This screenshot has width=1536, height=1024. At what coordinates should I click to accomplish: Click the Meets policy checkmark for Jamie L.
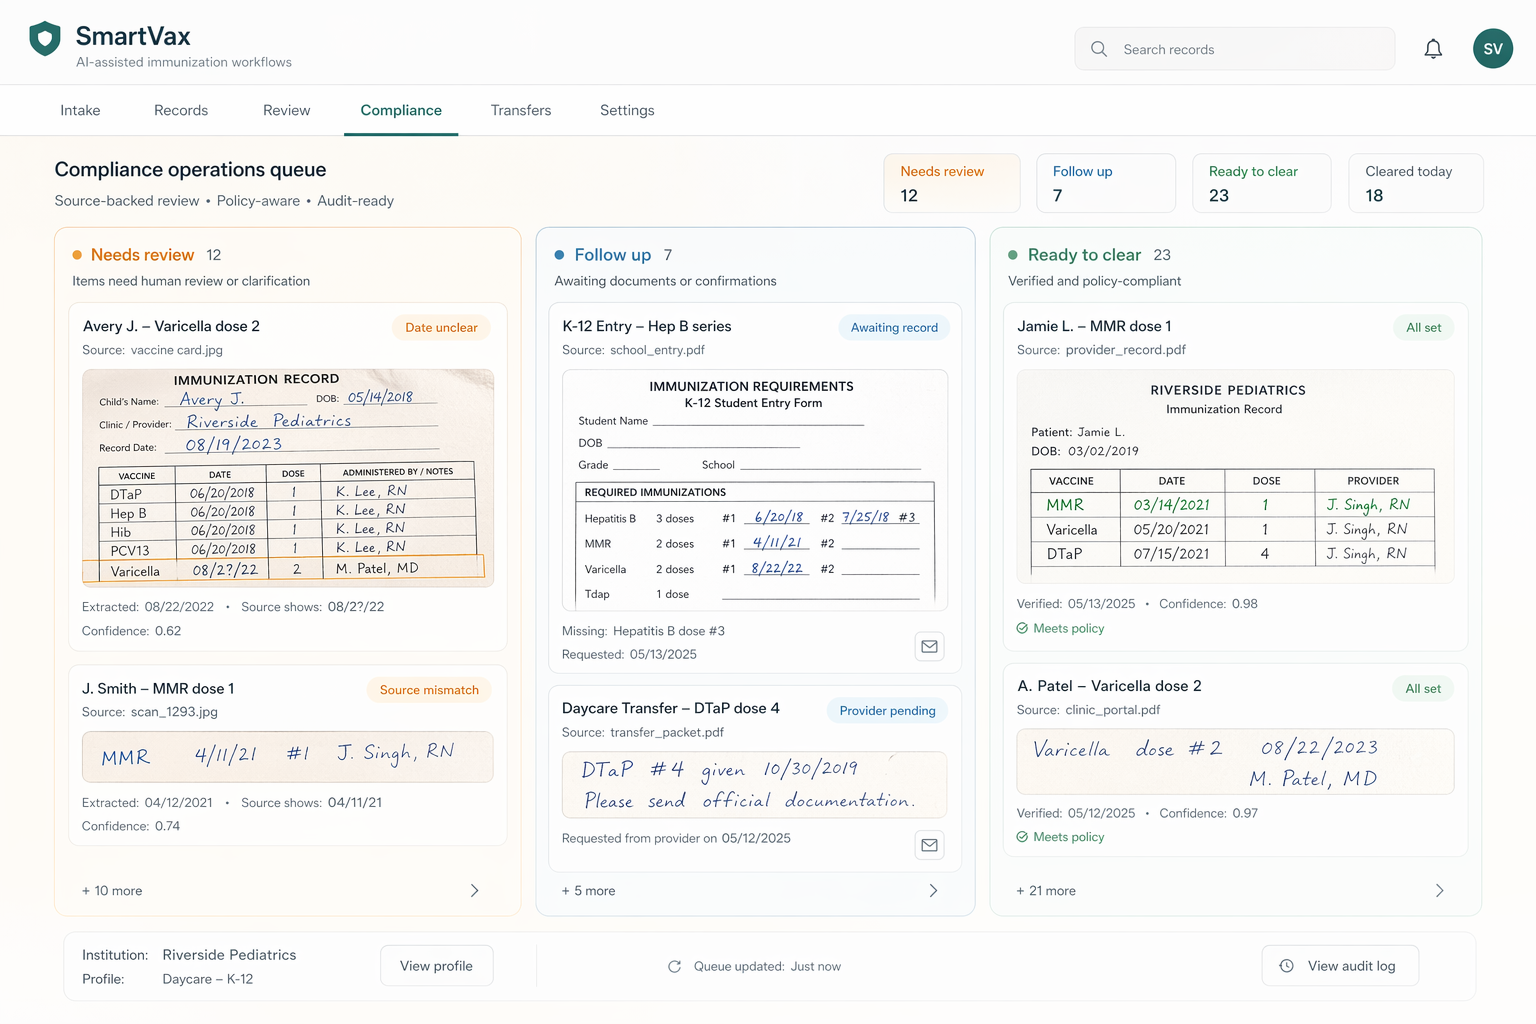pyautogui.click(x=1022, y=628)
